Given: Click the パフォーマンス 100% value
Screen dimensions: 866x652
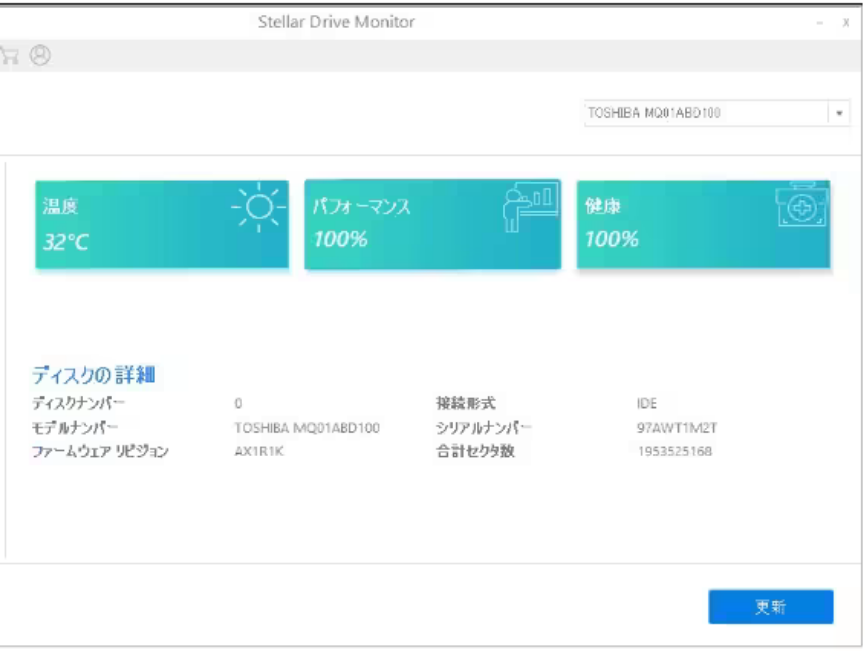Looking at the screenshot, I should coord(340,239).
